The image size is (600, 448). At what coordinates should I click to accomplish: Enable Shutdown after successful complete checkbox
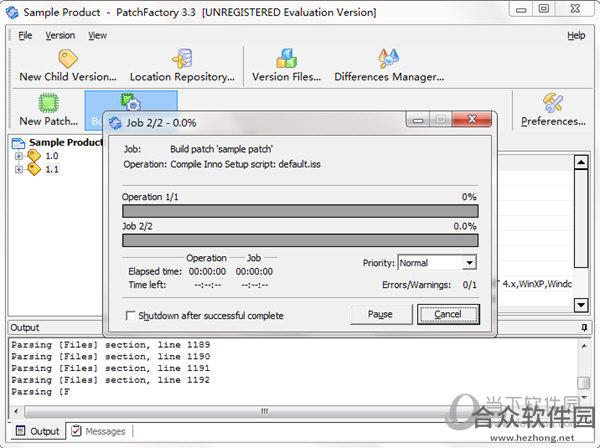tap(130, 316)
